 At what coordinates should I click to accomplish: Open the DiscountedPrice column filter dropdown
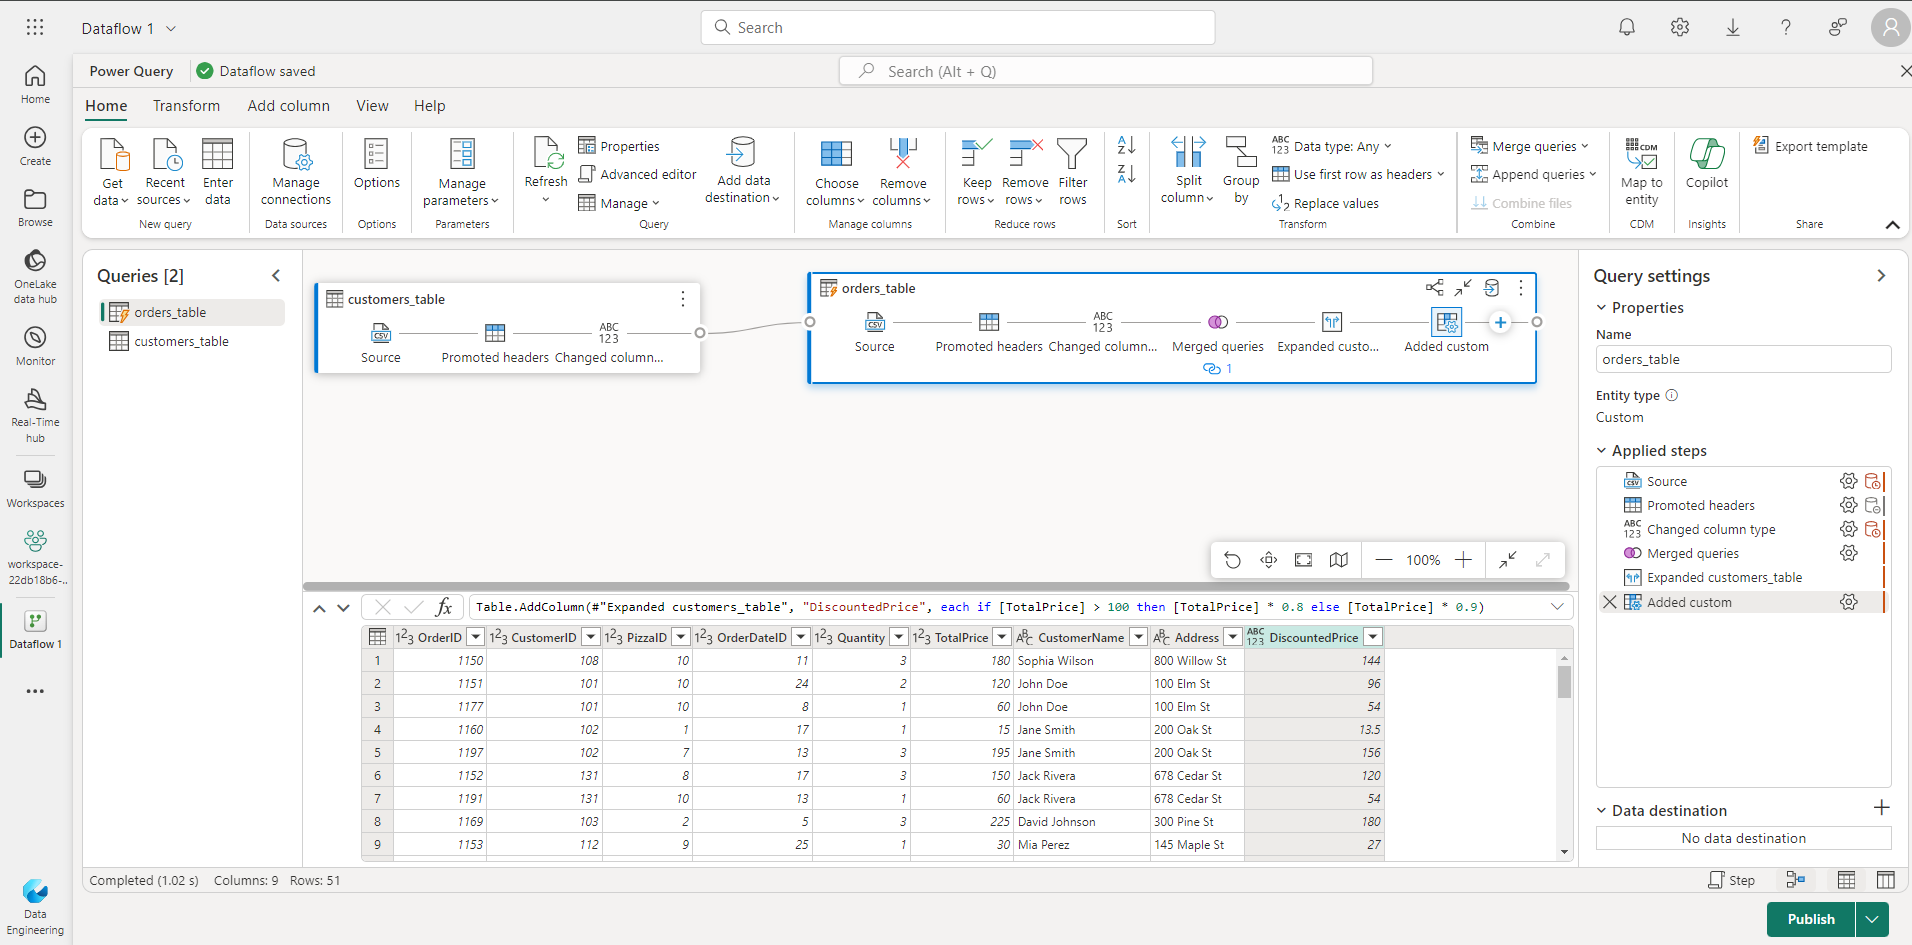1373,637
